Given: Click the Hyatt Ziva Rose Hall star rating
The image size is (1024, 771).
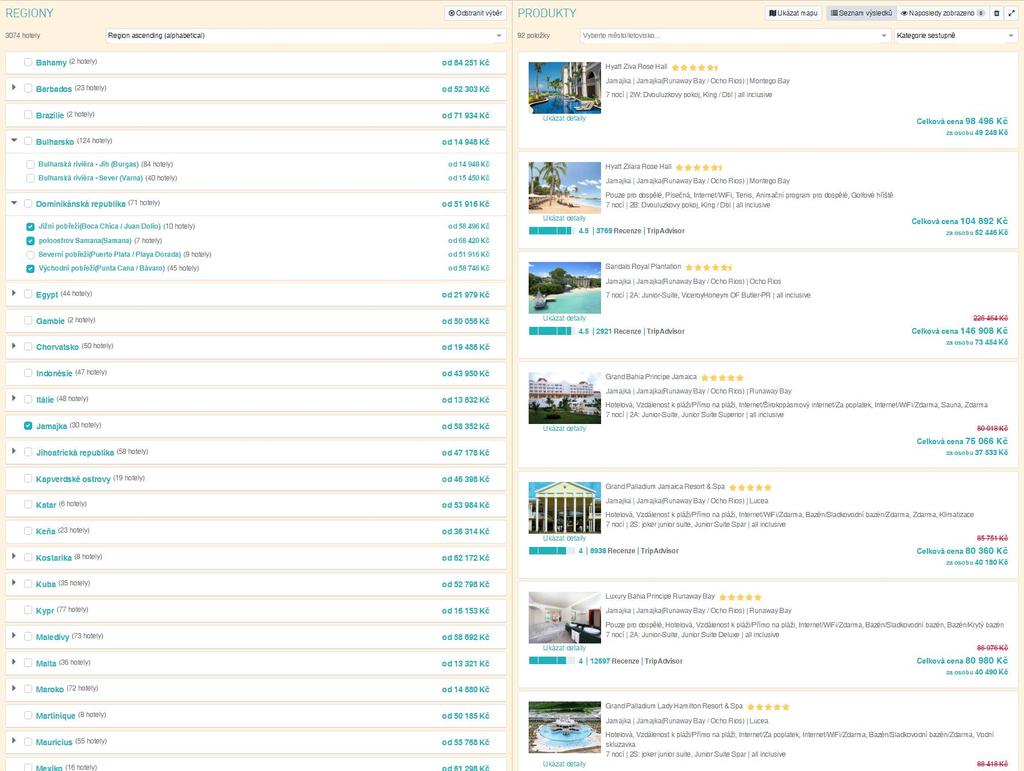Looking at the screenshot, I should (x=695, y=67).
